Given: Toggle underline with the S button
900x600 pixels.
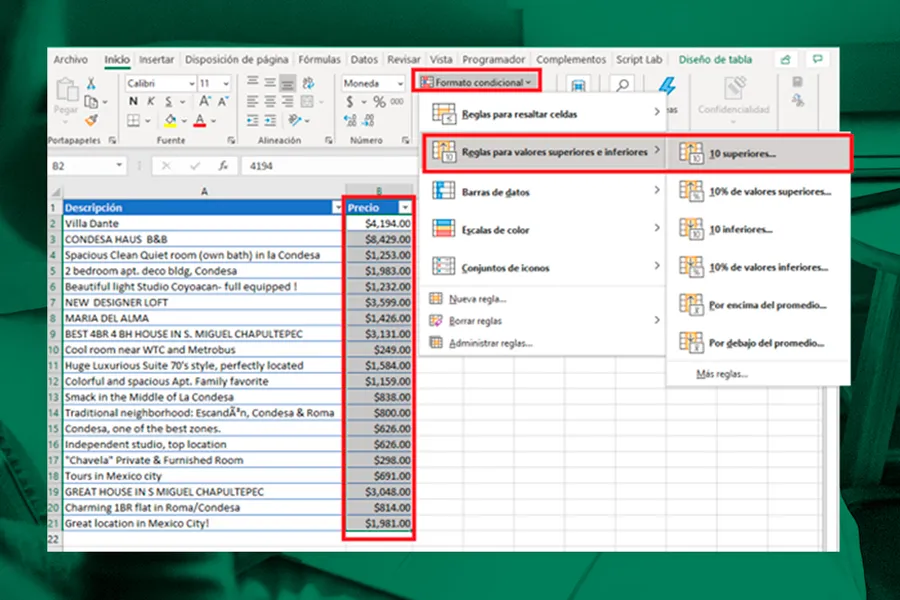Looking at the screenshot, I should pyautogui.click(x=169, y=102).
